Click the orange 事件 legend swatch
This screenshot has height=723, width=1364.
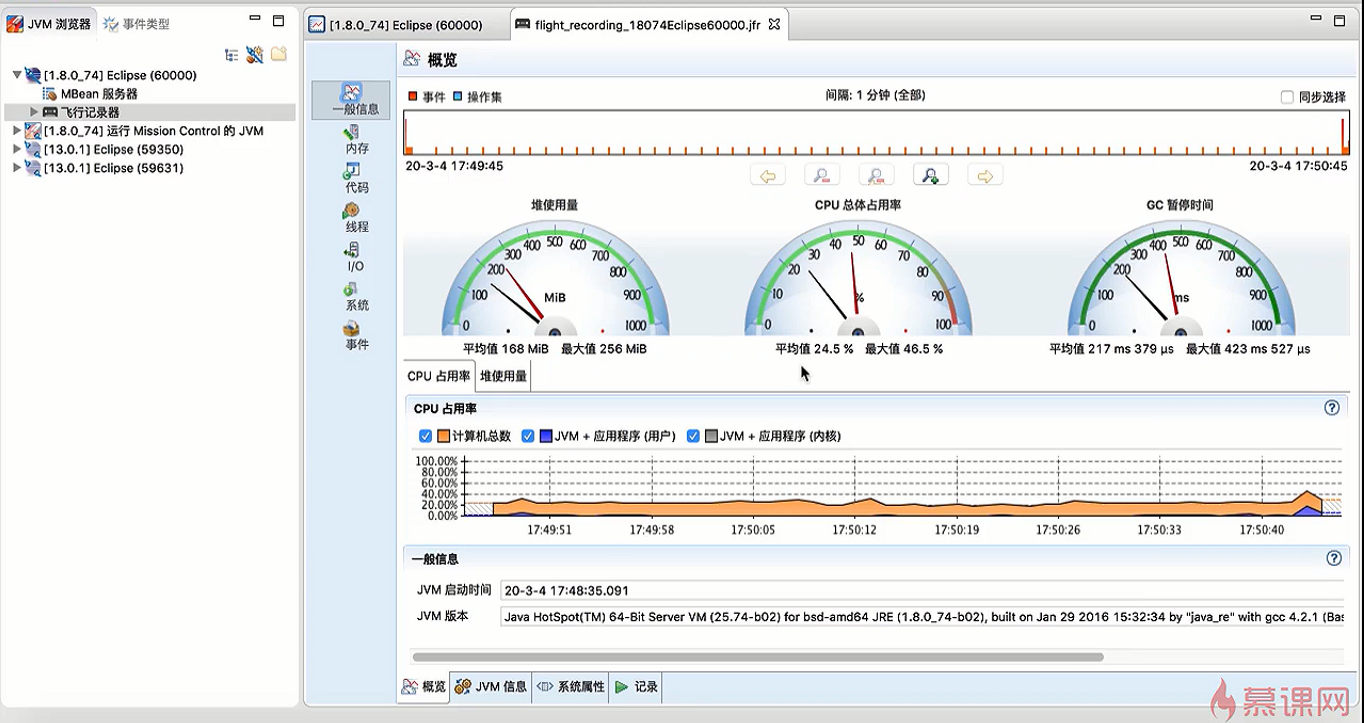(x=412, y=97)
